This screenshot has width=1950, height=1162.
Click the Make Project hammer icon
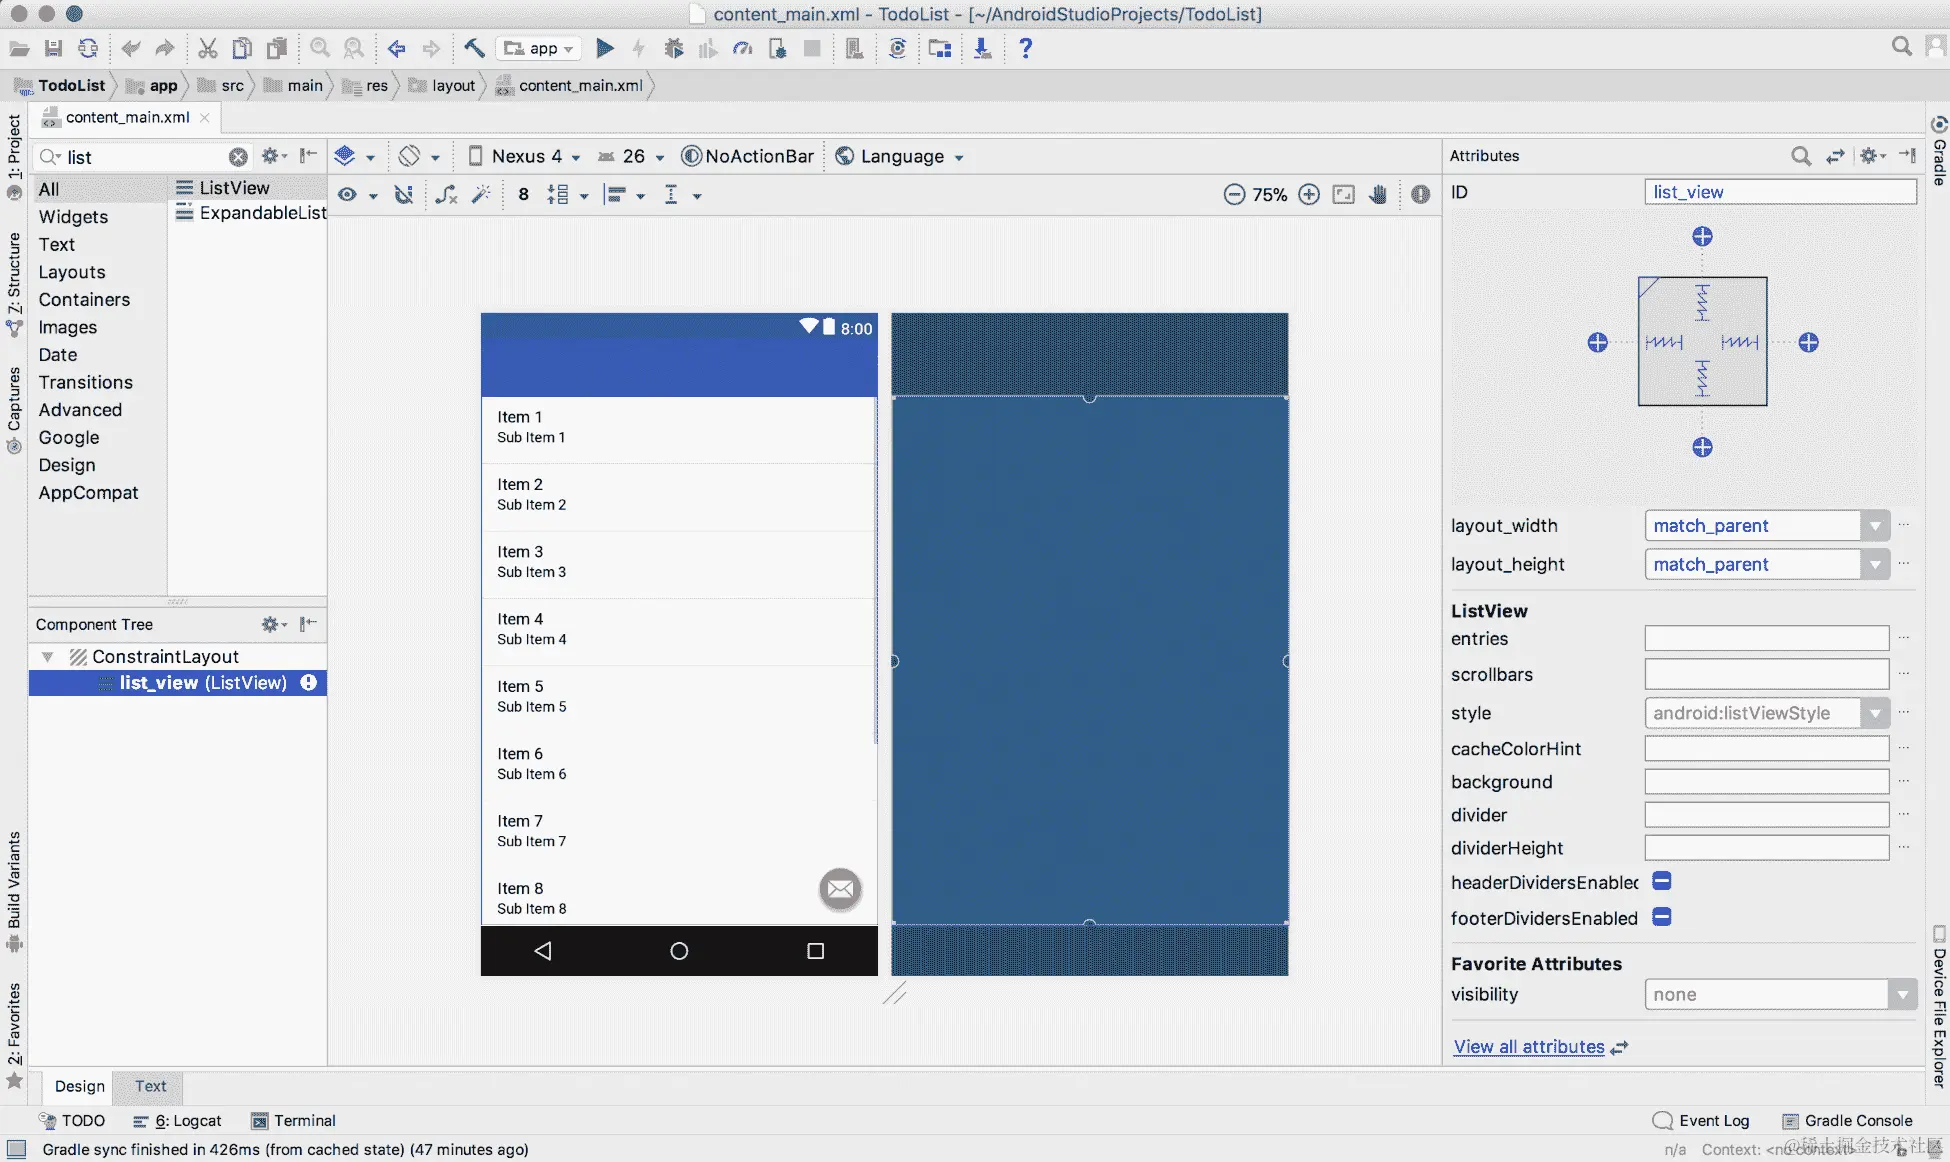[x=474, y=48]
